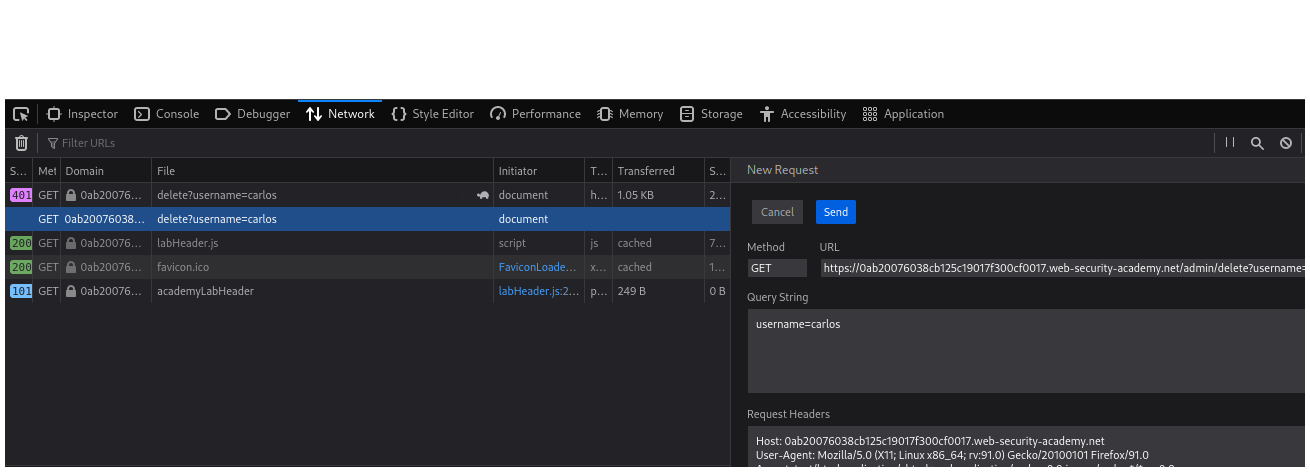Open the Console tab
The image size is (1310, 472).
(x=167, y=114)
